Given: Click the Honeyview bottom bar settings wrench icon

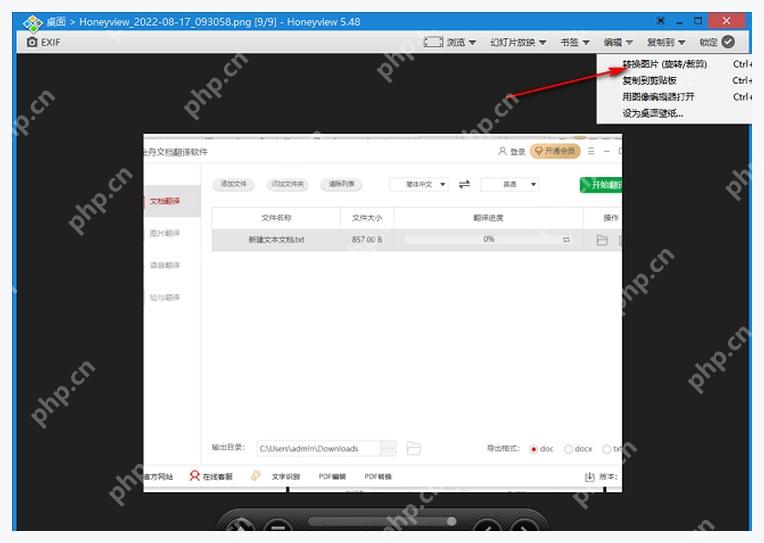Looking at the screenshot, I should [241, 525].
